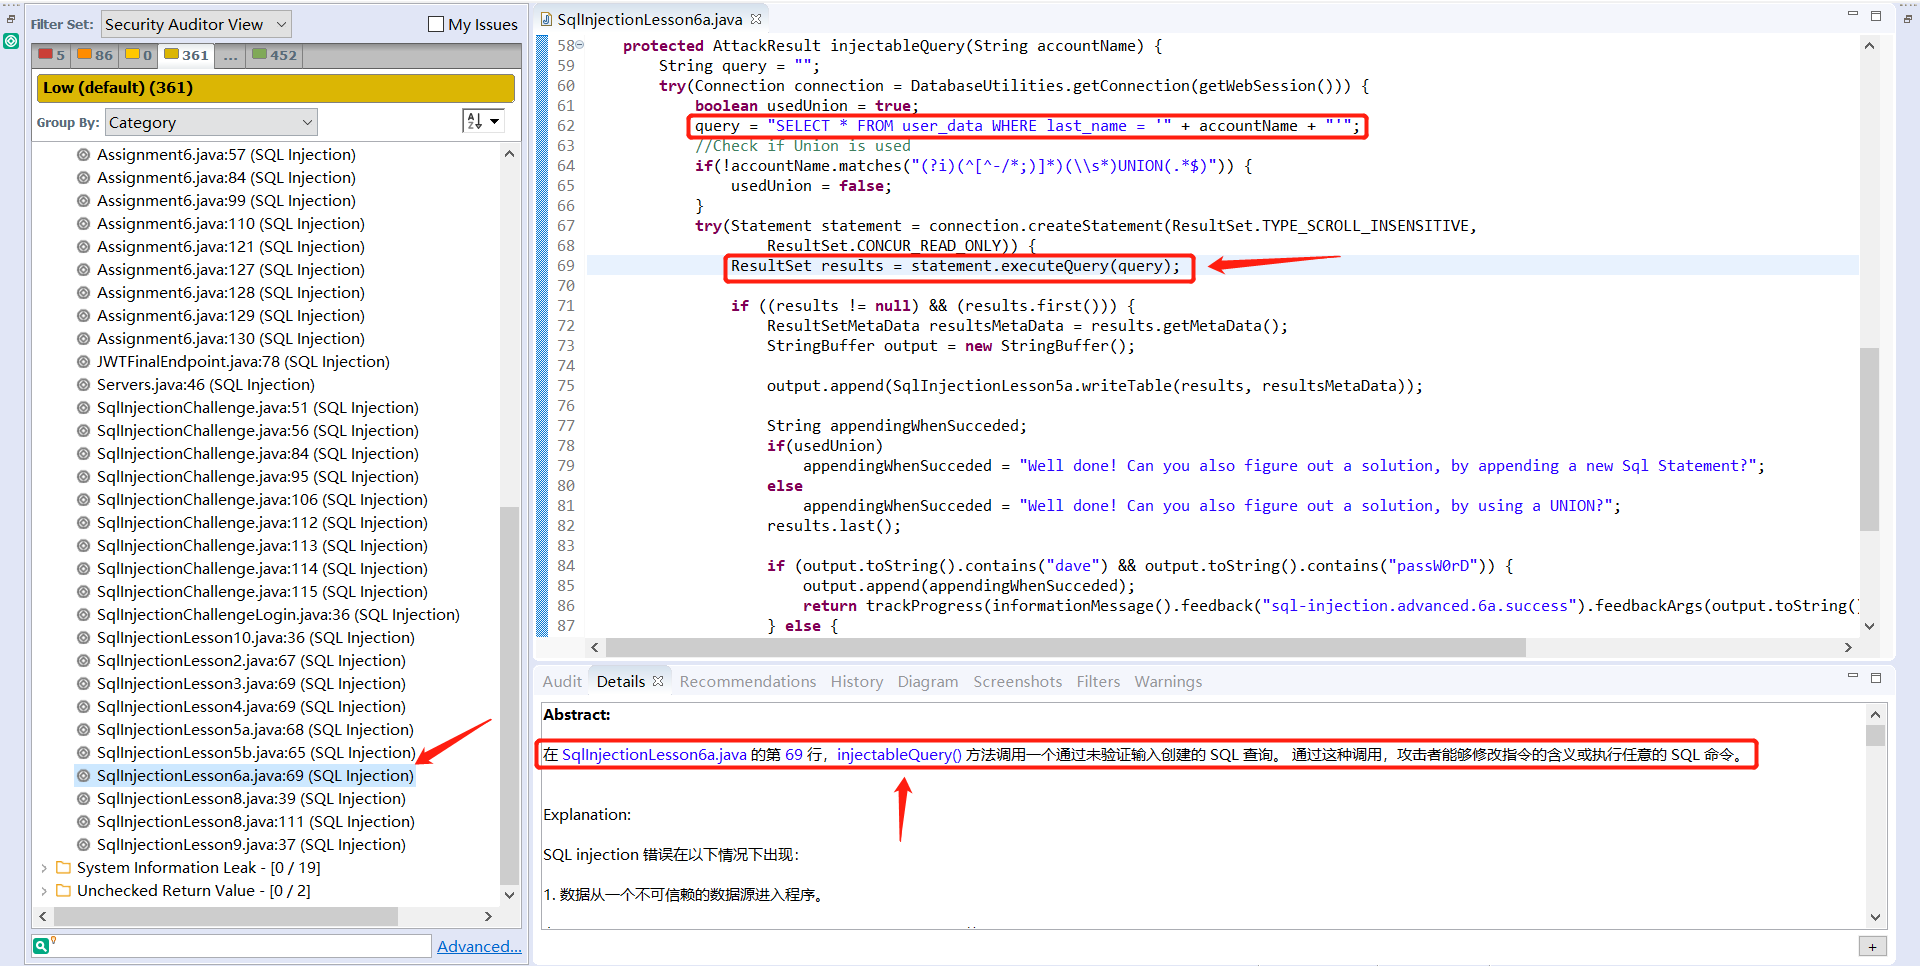Select the yellow filter tab showing 0

click(138, 55)
